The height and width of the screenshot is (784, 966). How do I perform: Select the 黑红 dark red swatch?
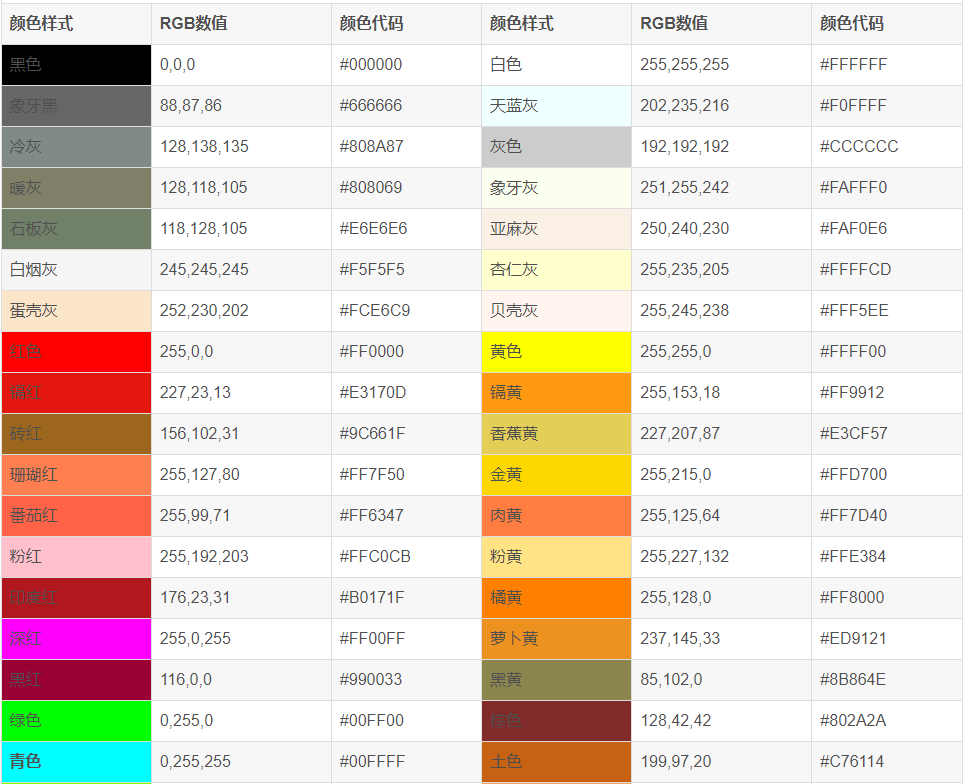tap(76, 680)
